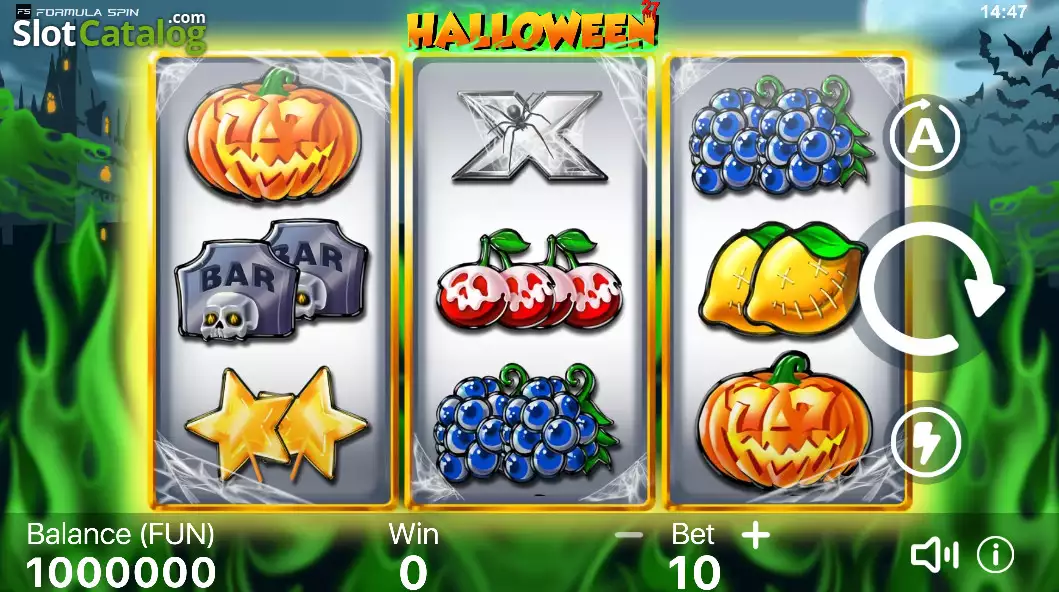This screenshot has width=1059, height=592.
Task: Click the stitched lemons symbol
Action: (782, 279)
